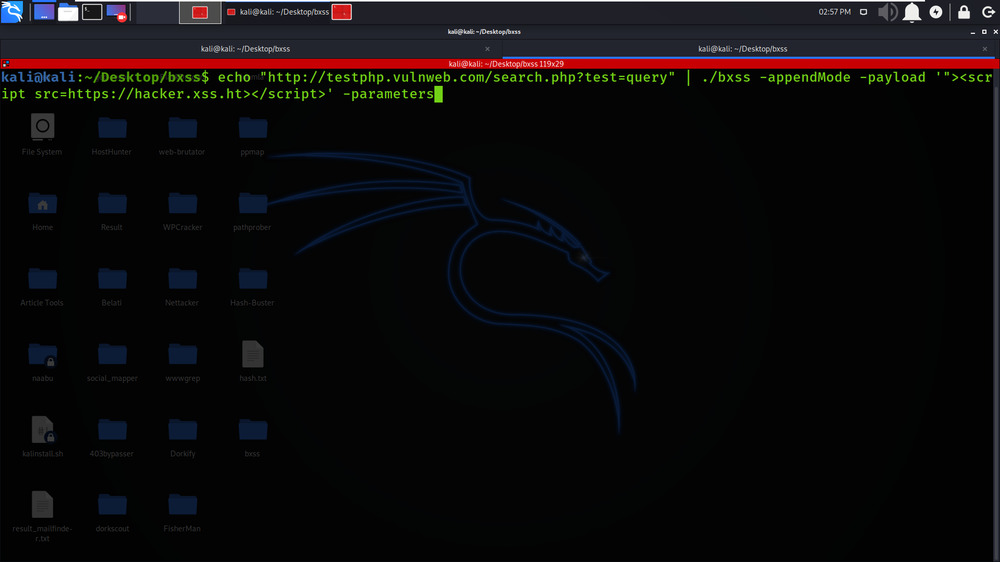This screenshot has width=1000, height=562.
Task: Click the kali@kali prompt text
Action: [38, 77]
